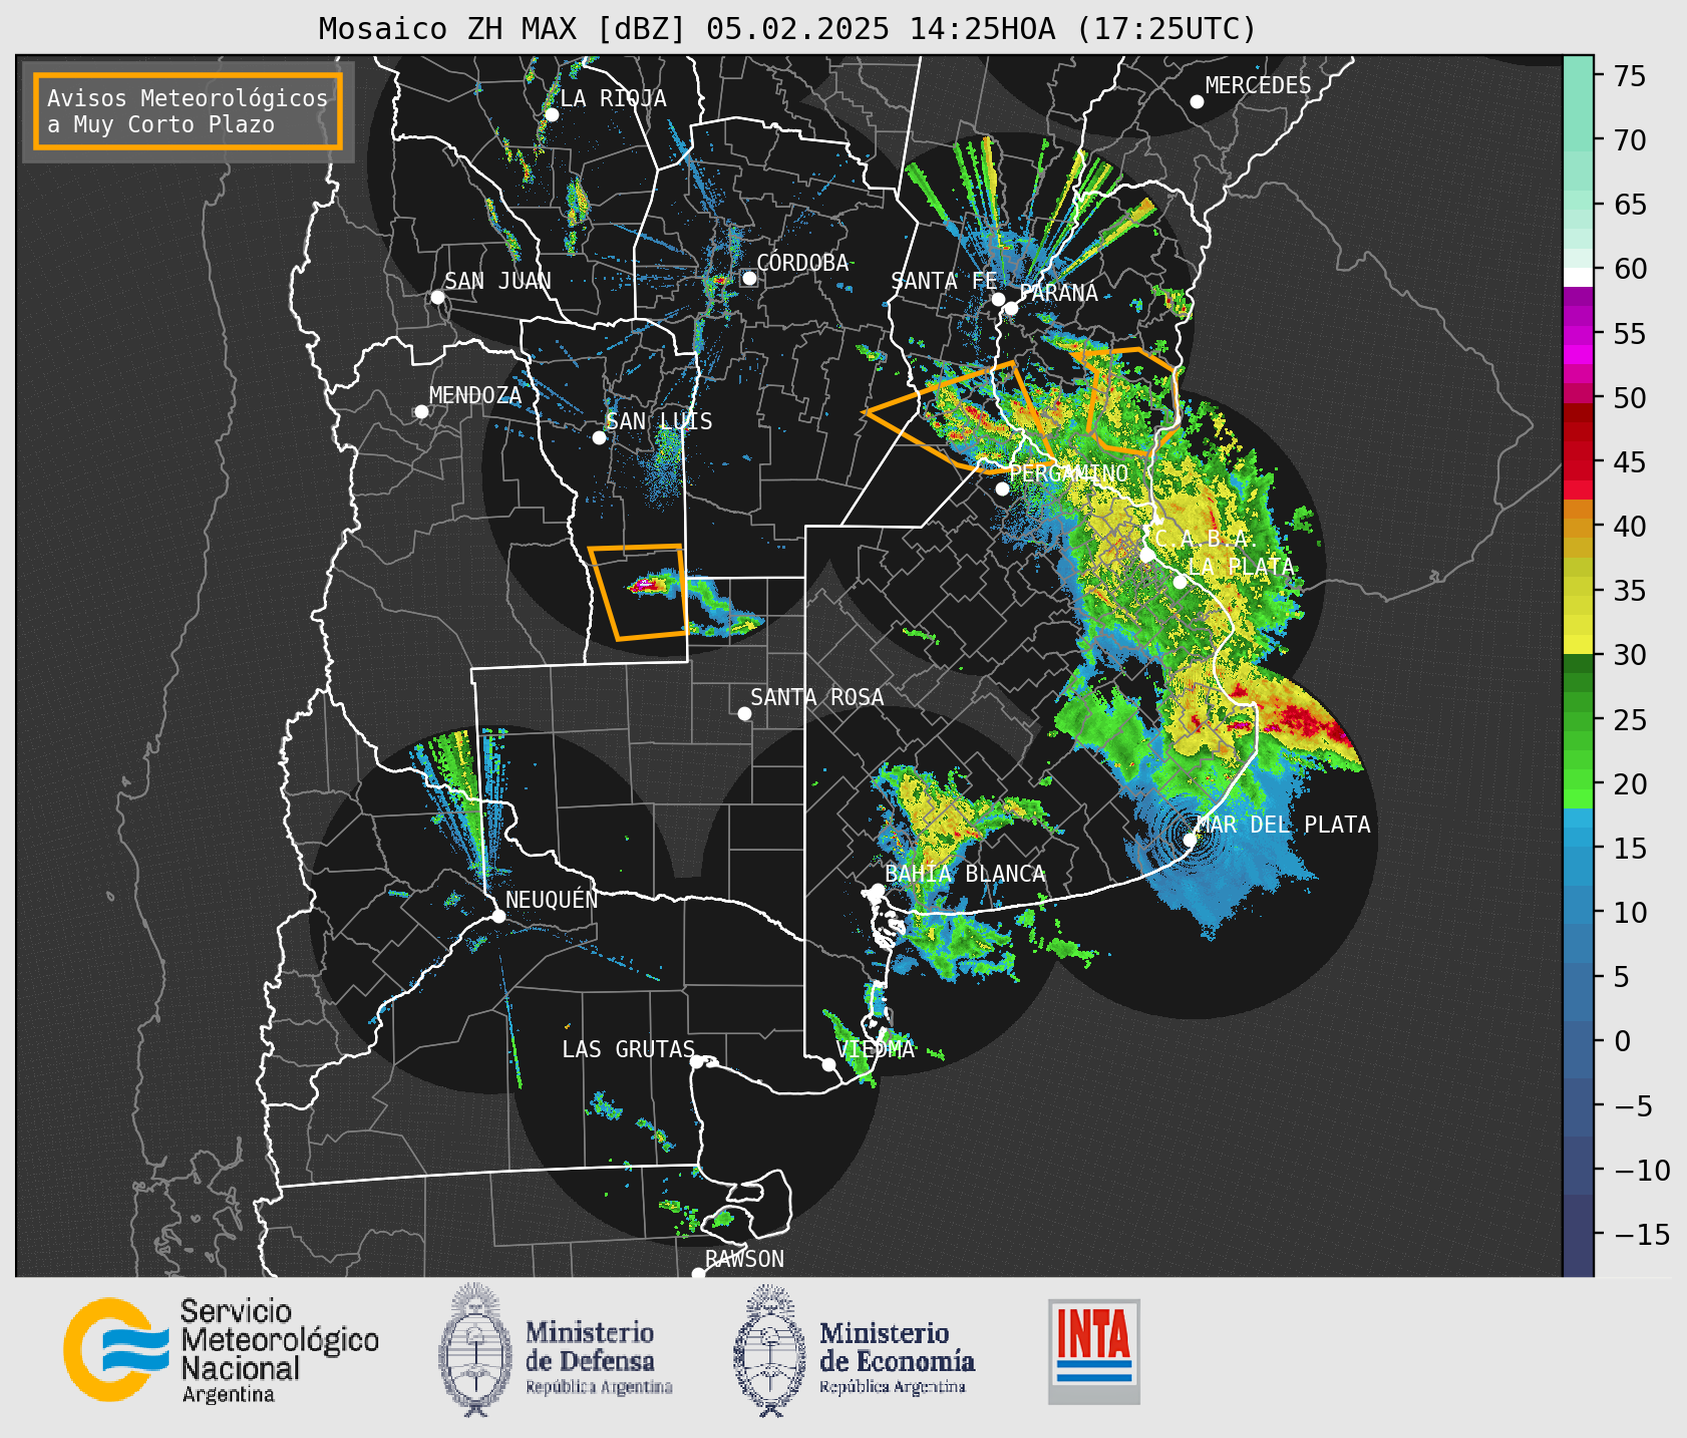Select the San Luis city marker
Screen dimensions: 1687x1438
point(599,438)
